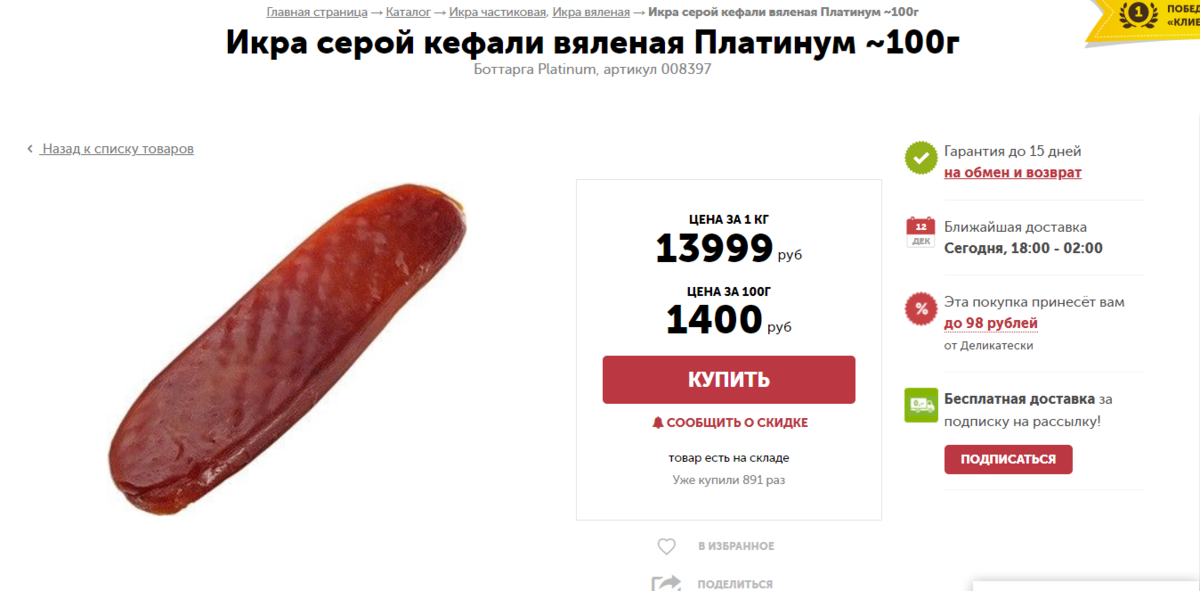Click the winner award badge icon
The width and height of the screenshot is (1200, 591).
1137,15
